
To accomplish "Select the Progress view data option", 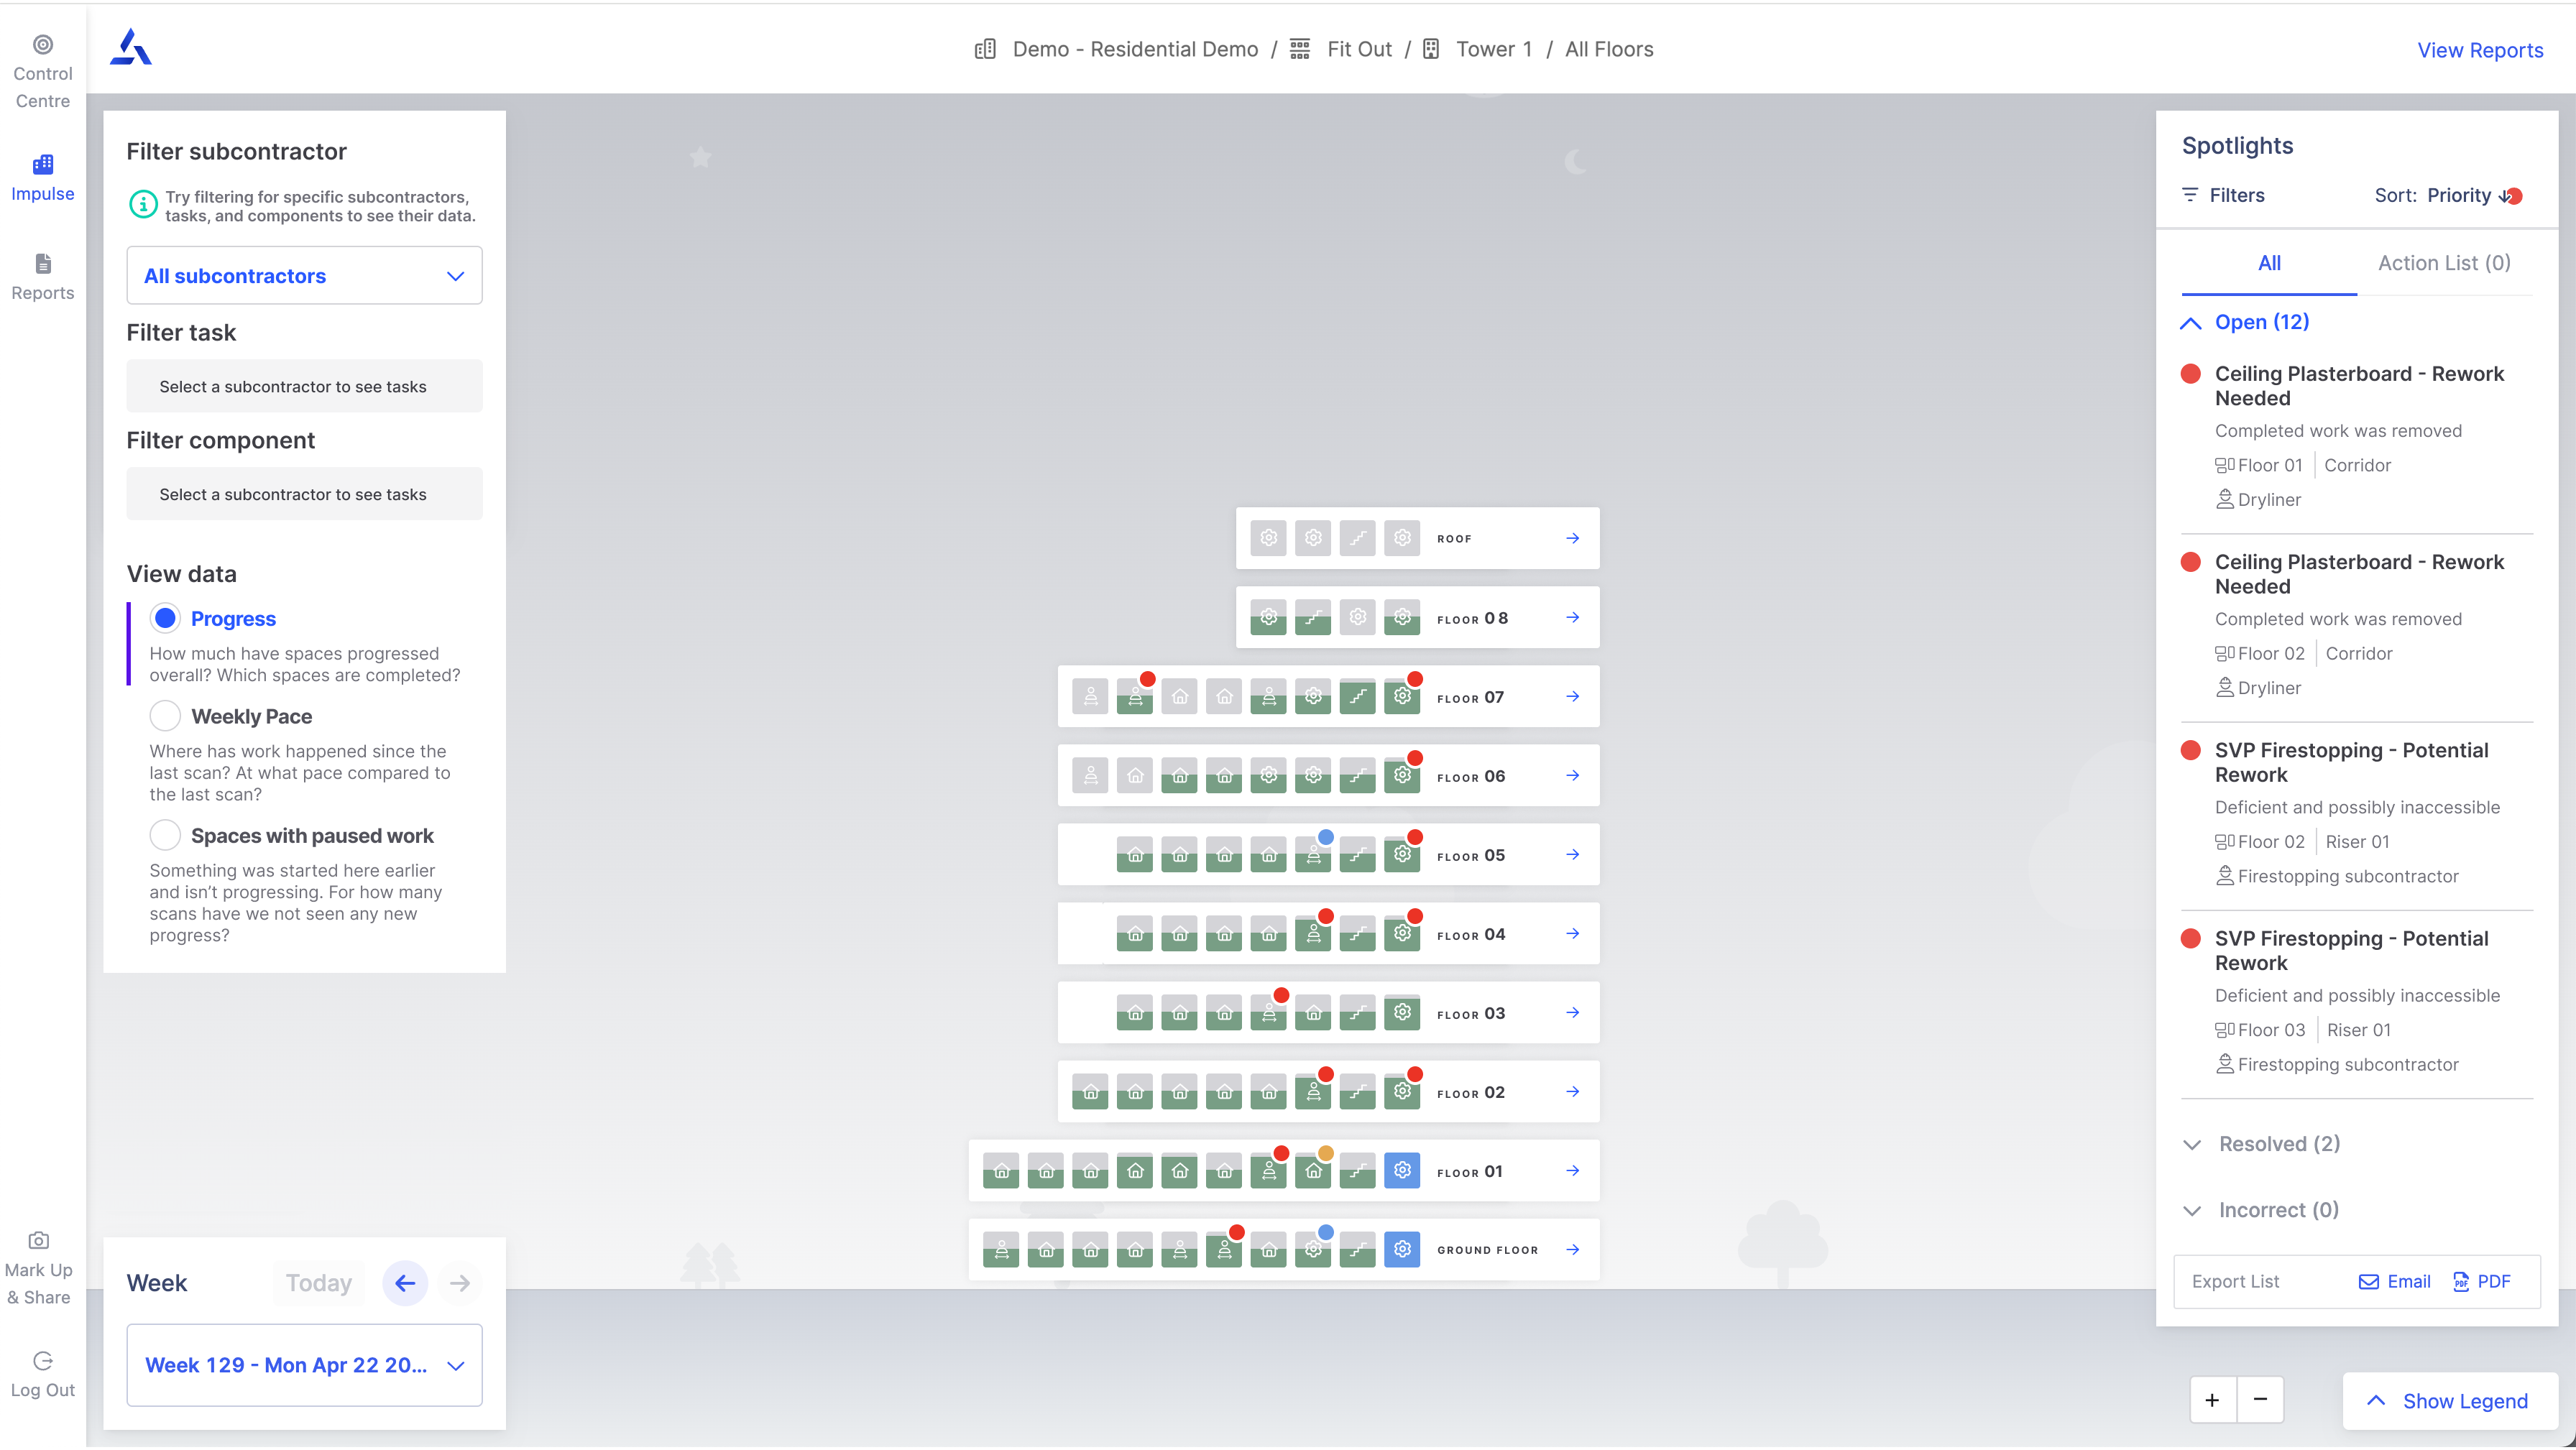I will click(x=165, y=618).
